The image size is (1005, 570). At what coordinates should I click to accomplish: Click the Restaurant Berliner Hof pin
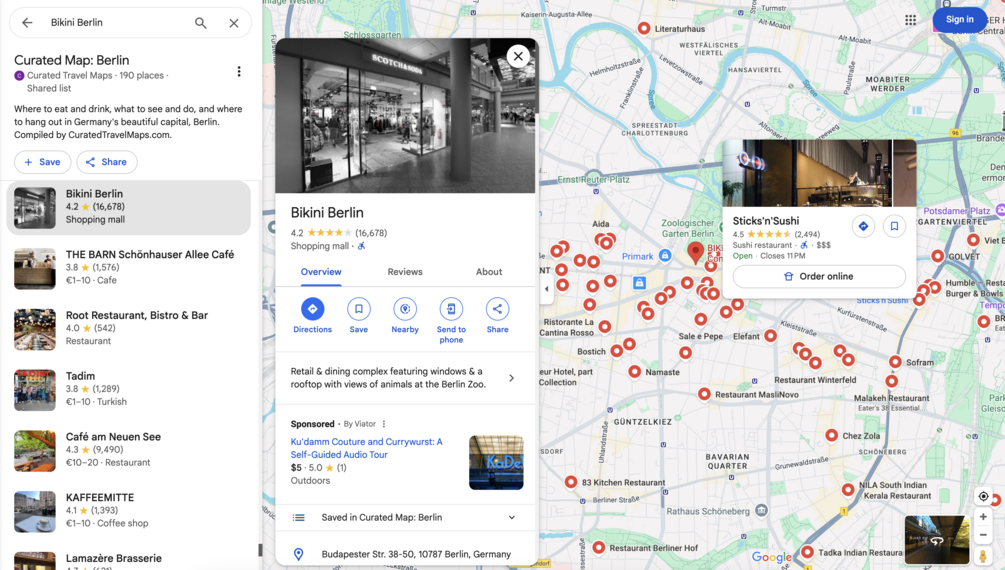click(599, 548)
